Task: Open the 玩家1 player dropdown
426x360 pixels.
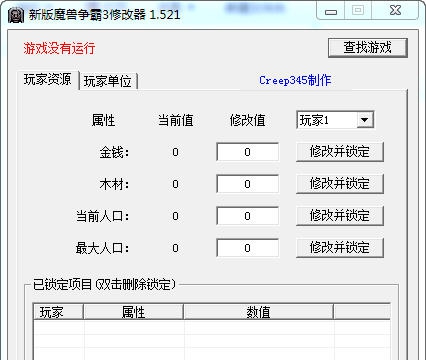Action: pyautogui.click(x=335, y=120)
